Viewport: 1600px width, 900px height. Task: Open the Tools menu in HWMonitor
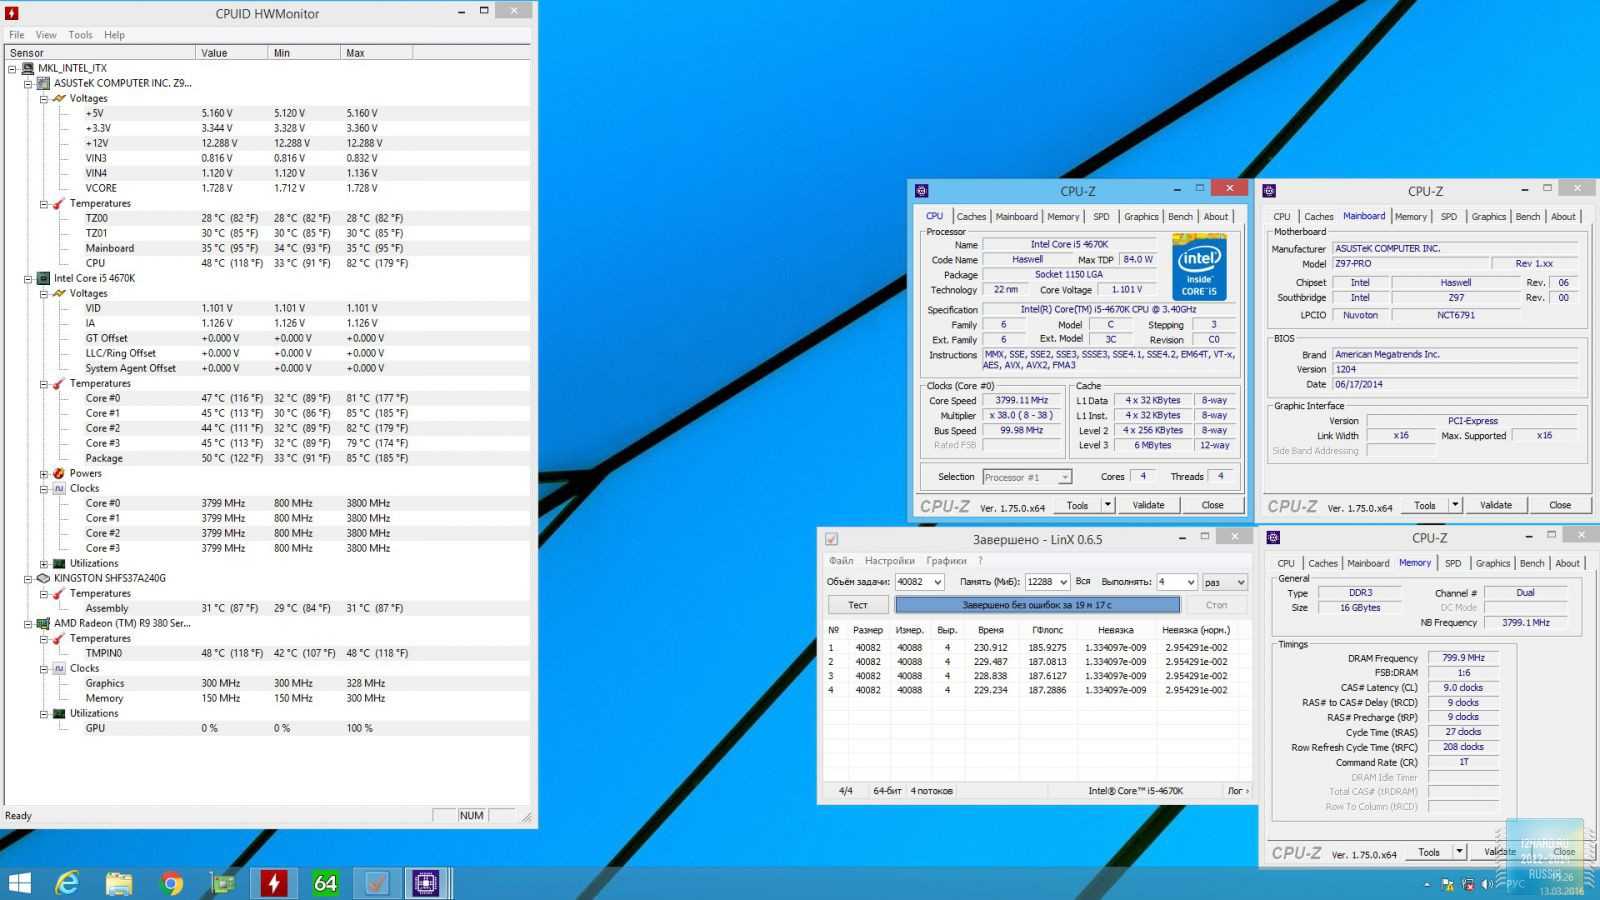click(x=80, y=35)
